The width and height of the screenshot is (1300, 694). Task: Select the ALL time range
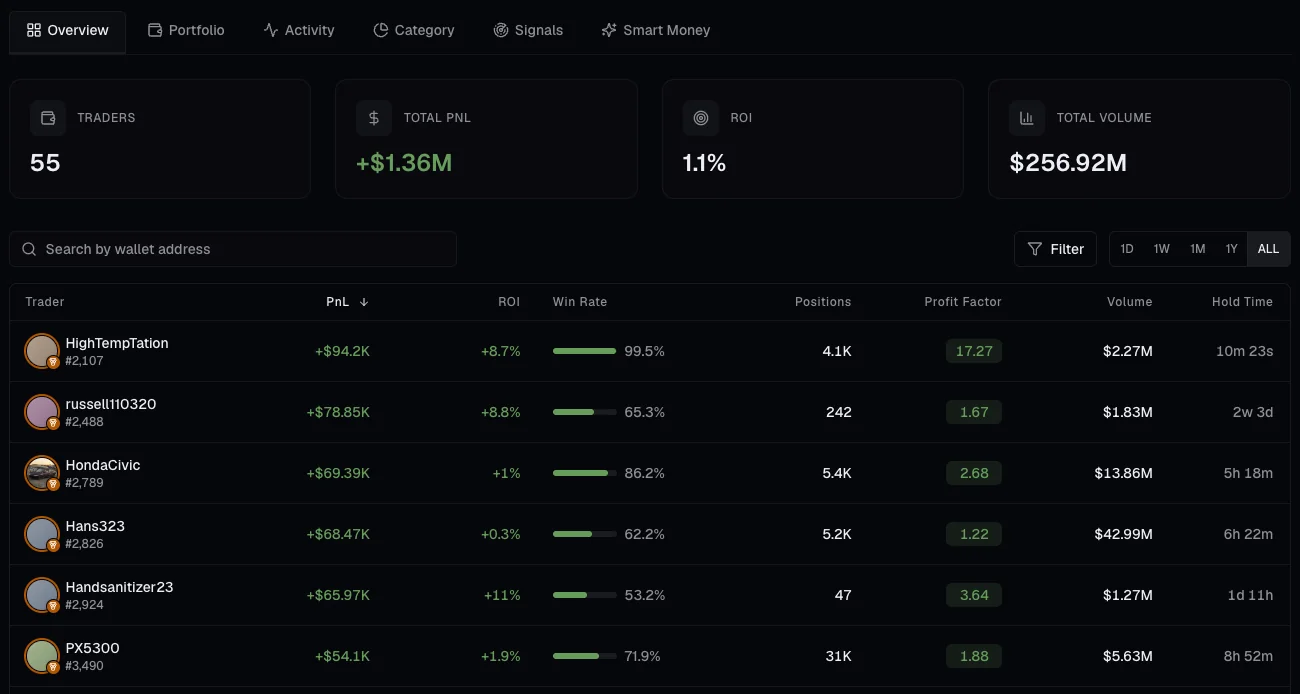(x=1268, y=249)
